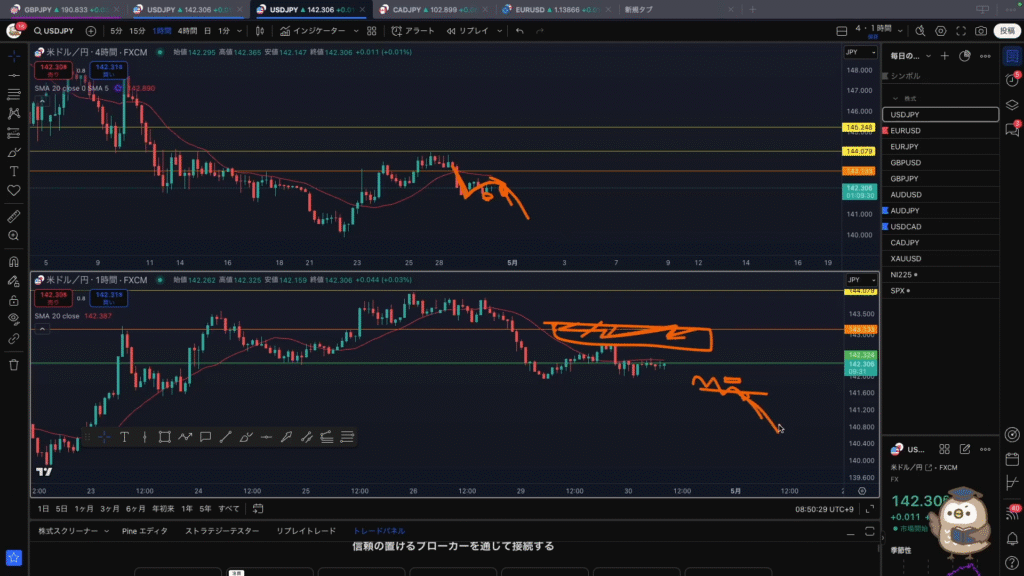The height and width of the screenshot is (576, 1024).
Task: Enter fullscreen mode
Action: [x=961, y=31]
